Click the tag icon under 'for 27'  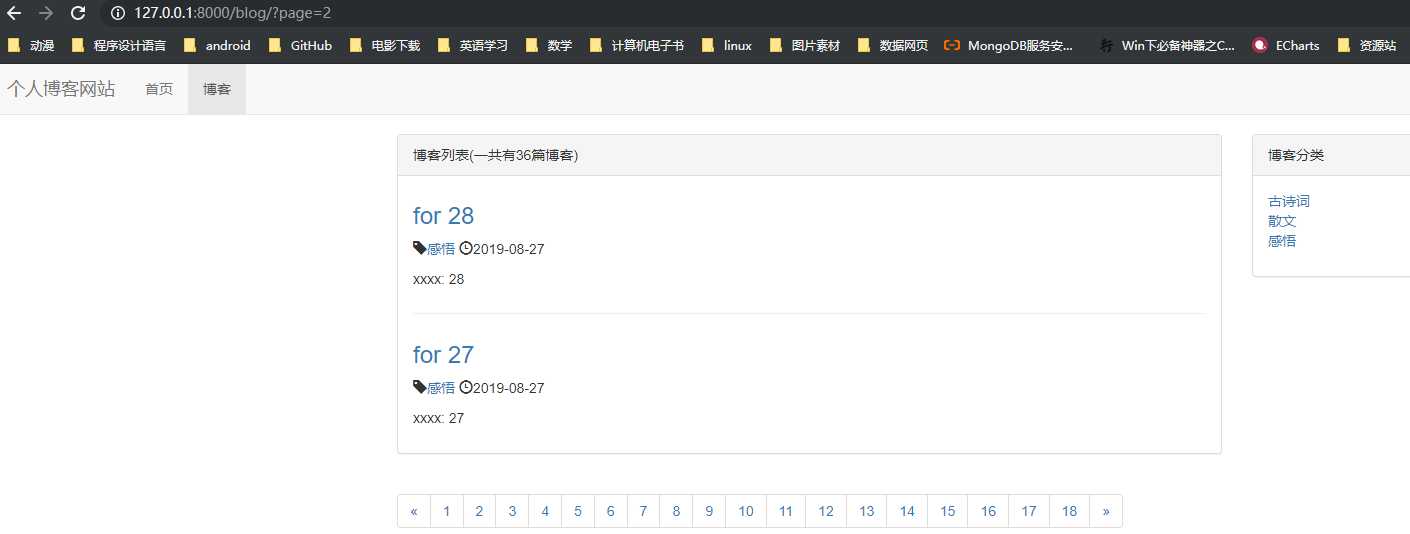click(x=419, y=387)
